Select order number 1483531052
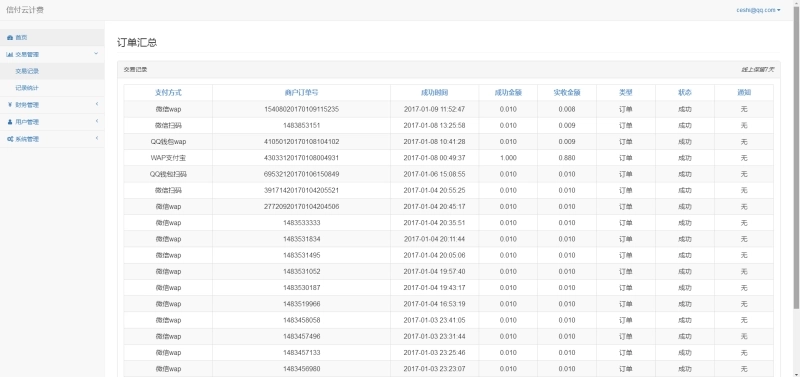Viewport: 800px width, 377px height. point(302,271)
